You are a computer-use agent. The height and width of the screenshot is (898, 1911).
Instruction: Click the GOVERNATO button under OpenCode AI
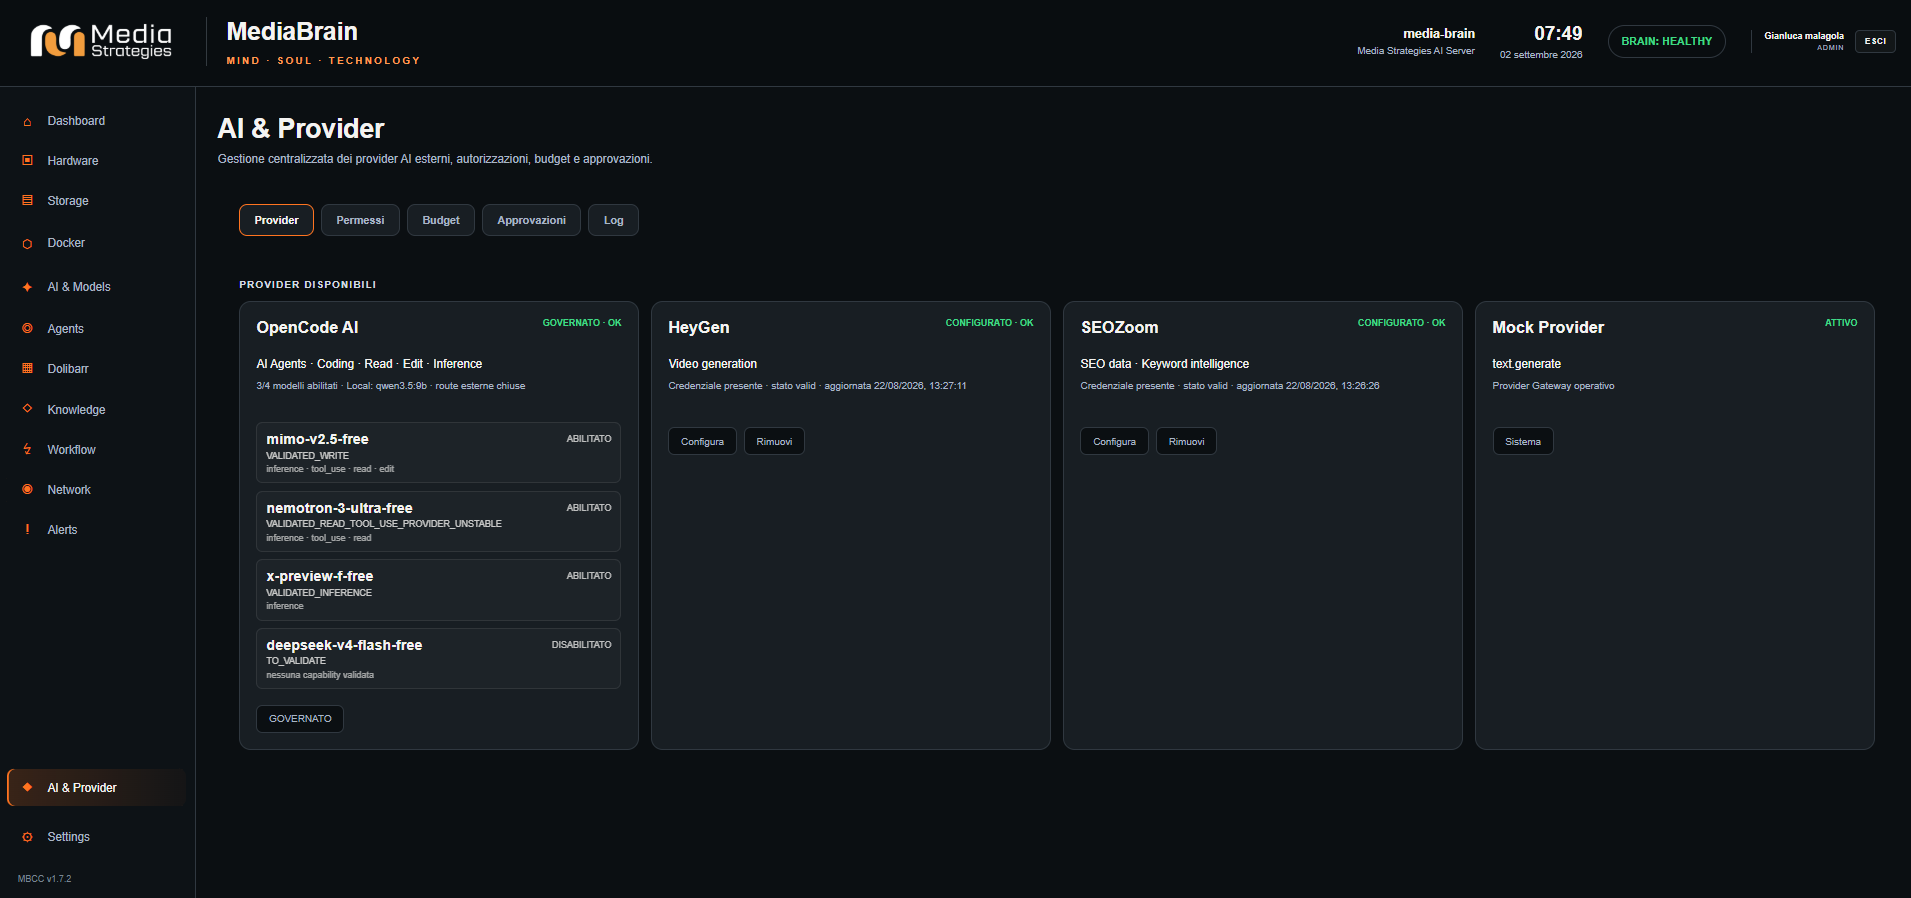coord(300,719)
